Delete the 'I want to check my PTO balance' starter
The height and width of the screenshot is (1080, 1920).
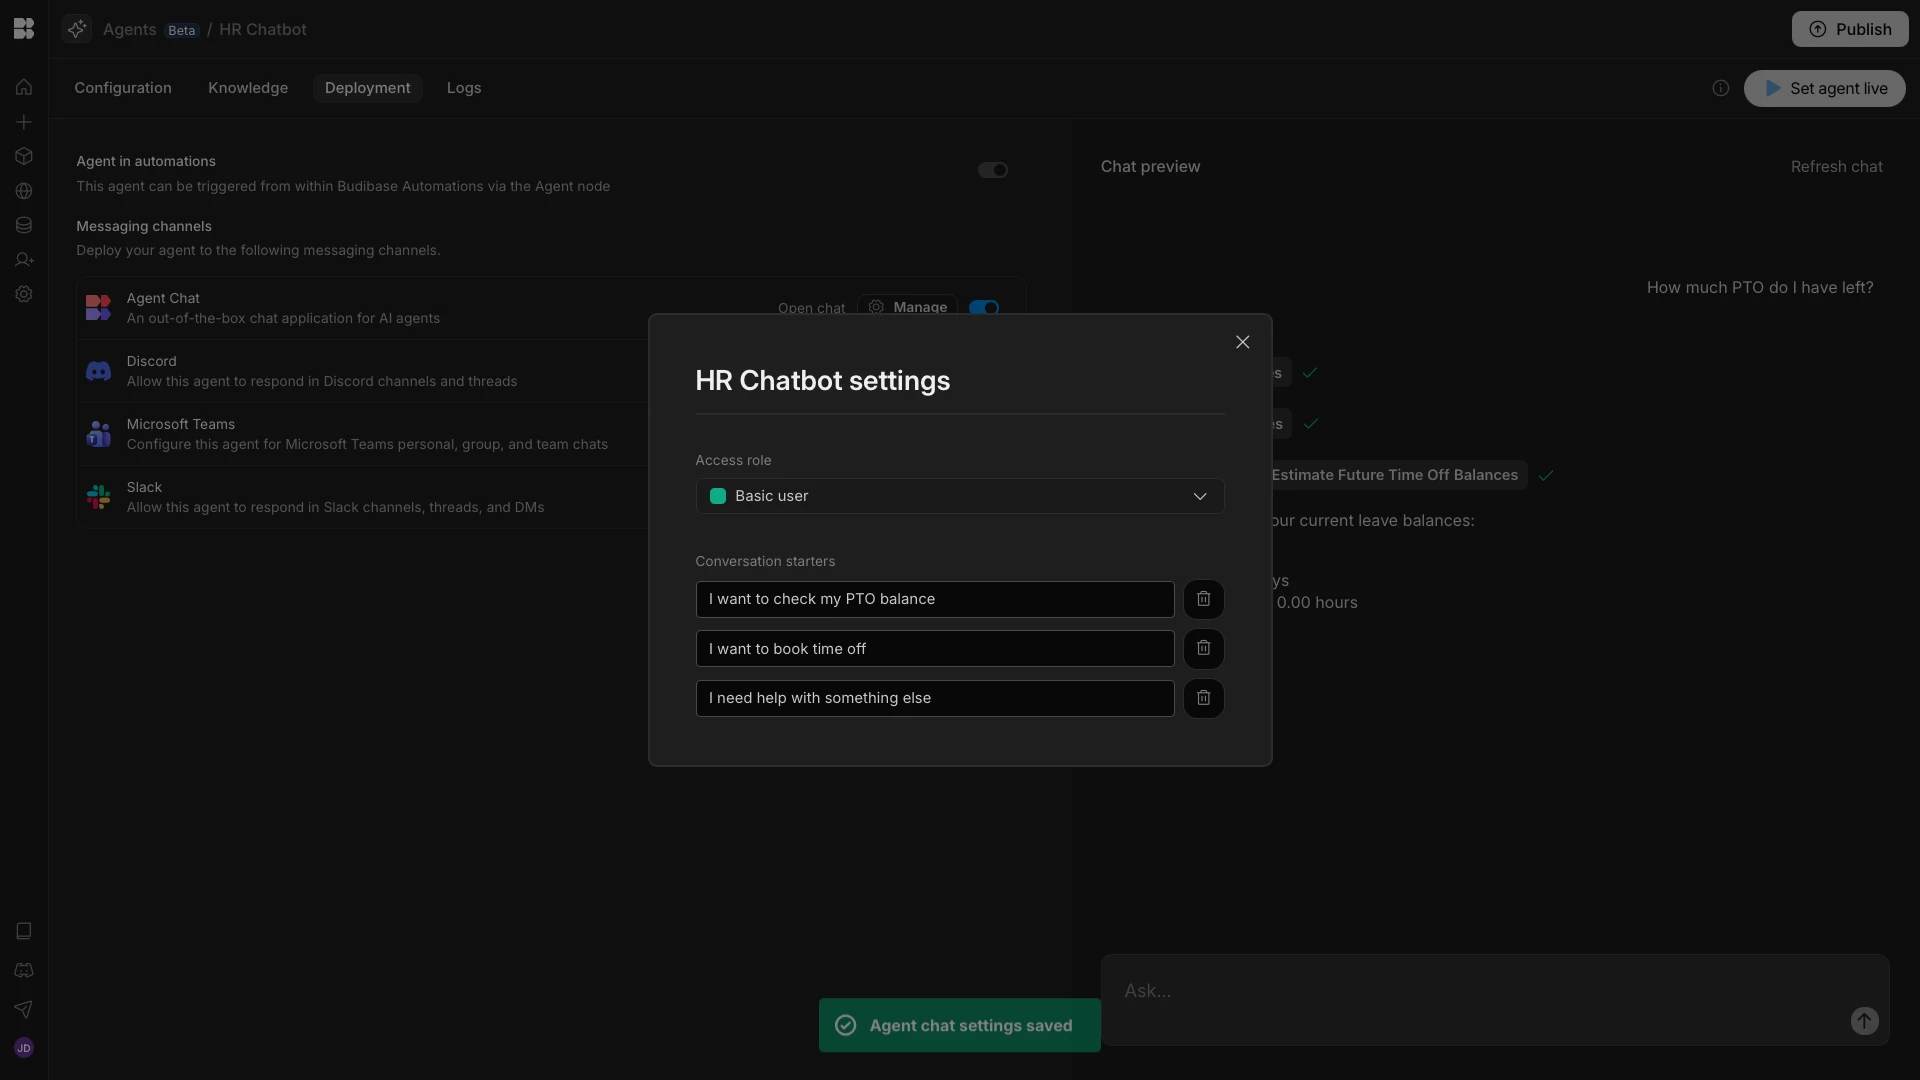point(1203,599)
